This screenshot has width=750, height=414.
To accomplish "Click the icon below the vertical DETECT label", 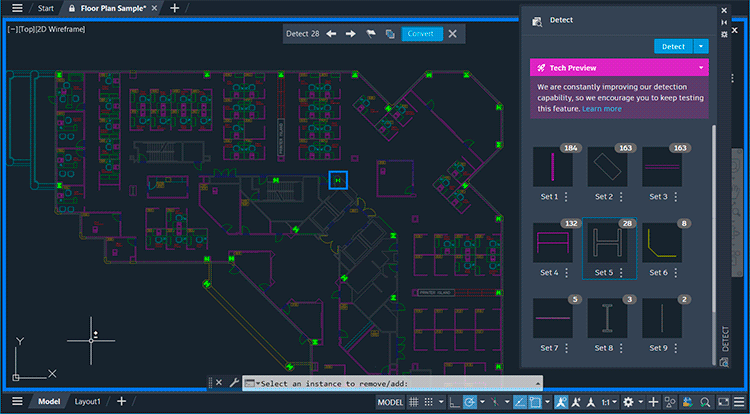I will click(x=725, y=362).
